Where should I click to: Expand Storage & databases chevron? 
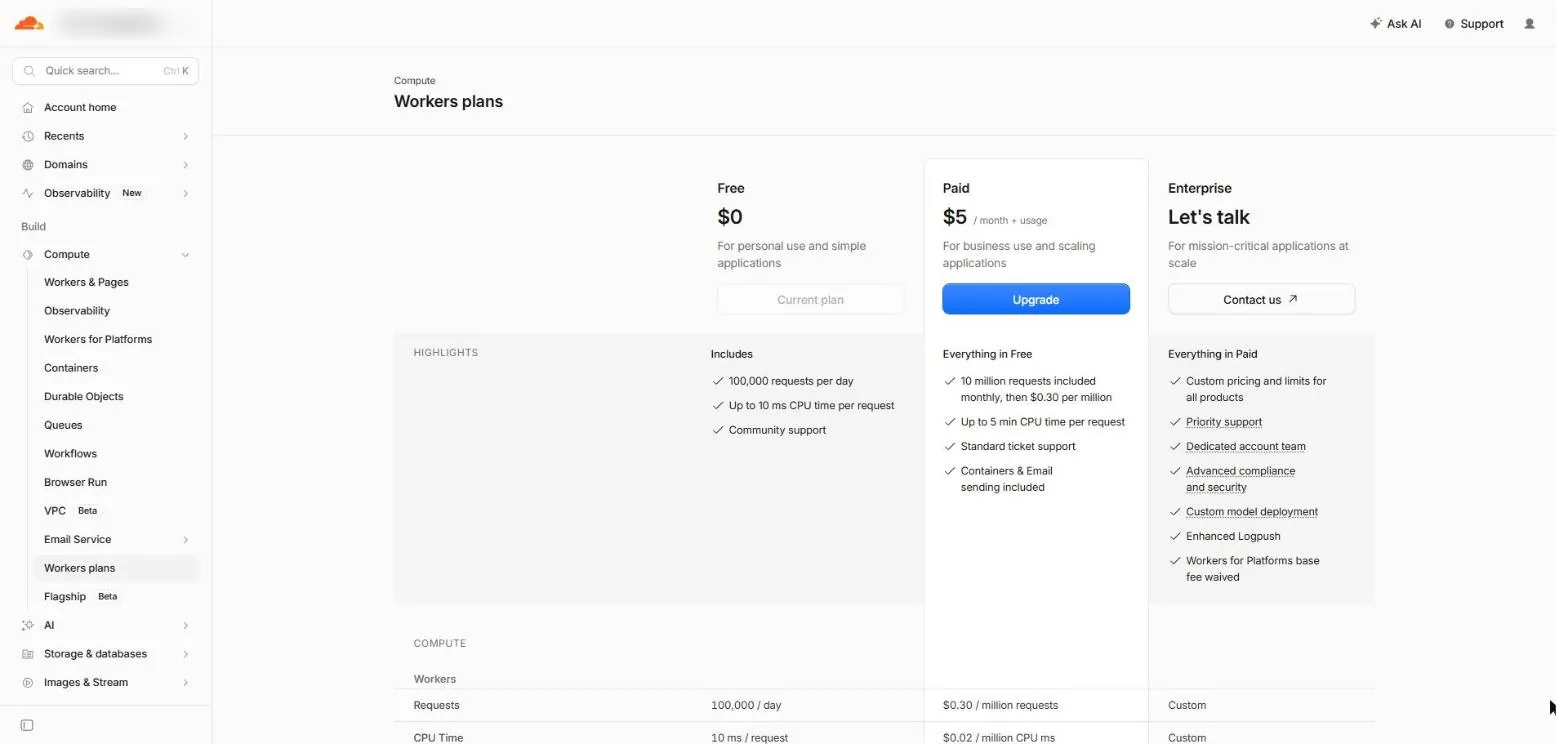tap(186, 654)
